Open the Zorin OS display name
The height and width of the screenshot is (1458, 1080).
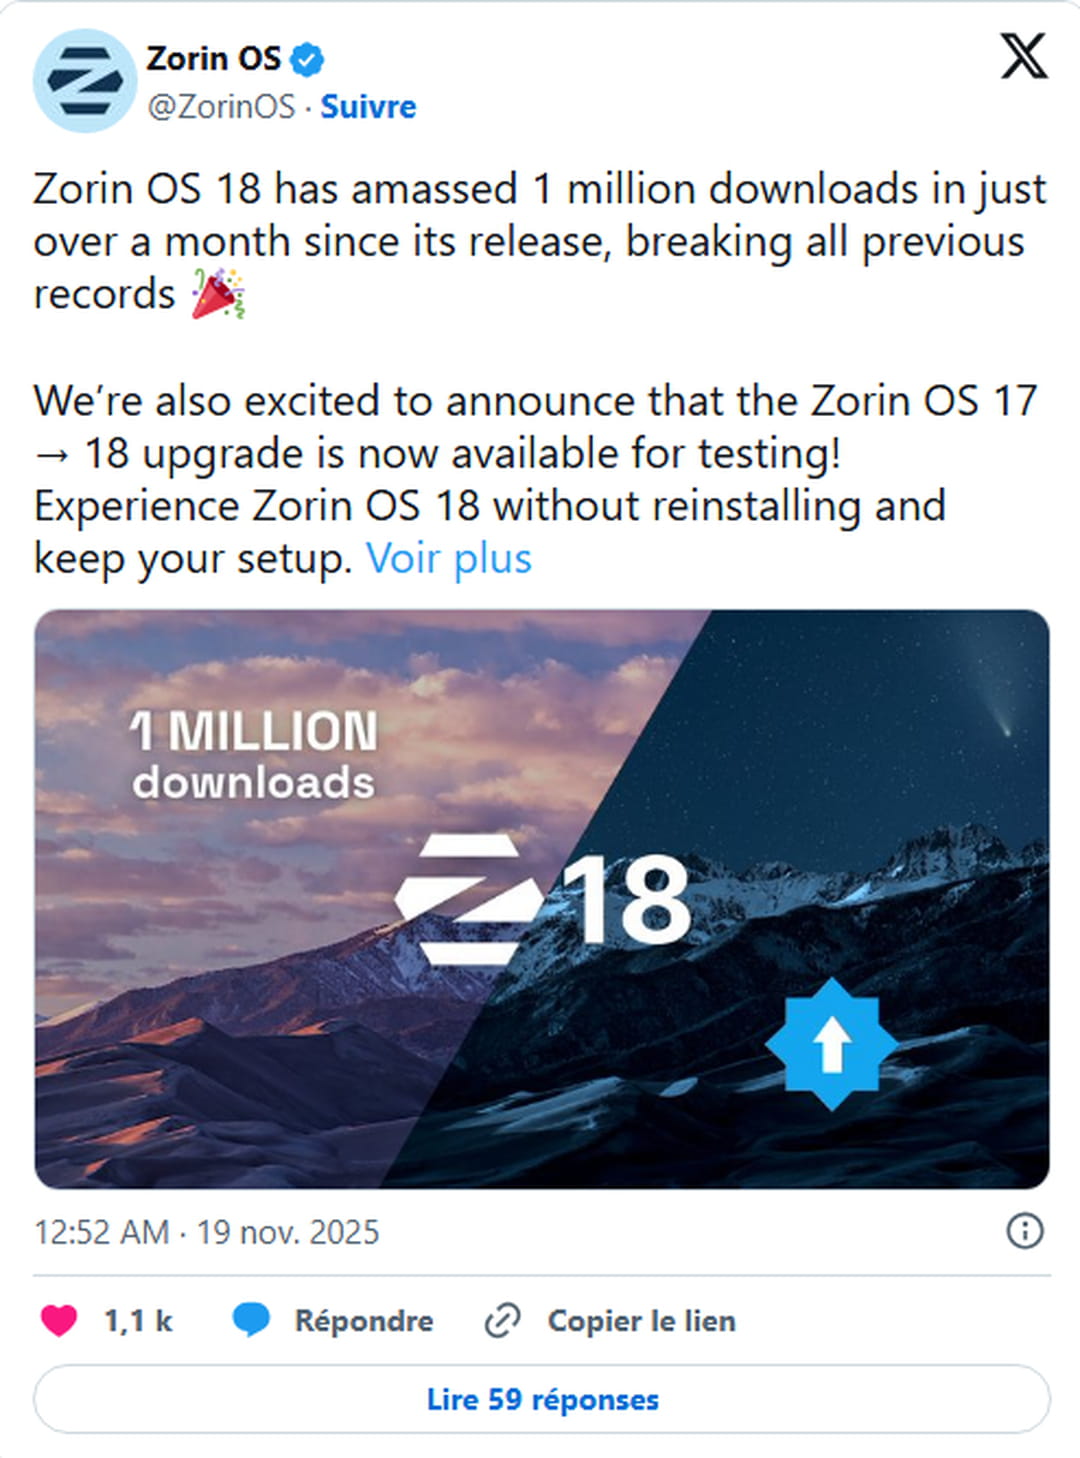coord(214,59)
